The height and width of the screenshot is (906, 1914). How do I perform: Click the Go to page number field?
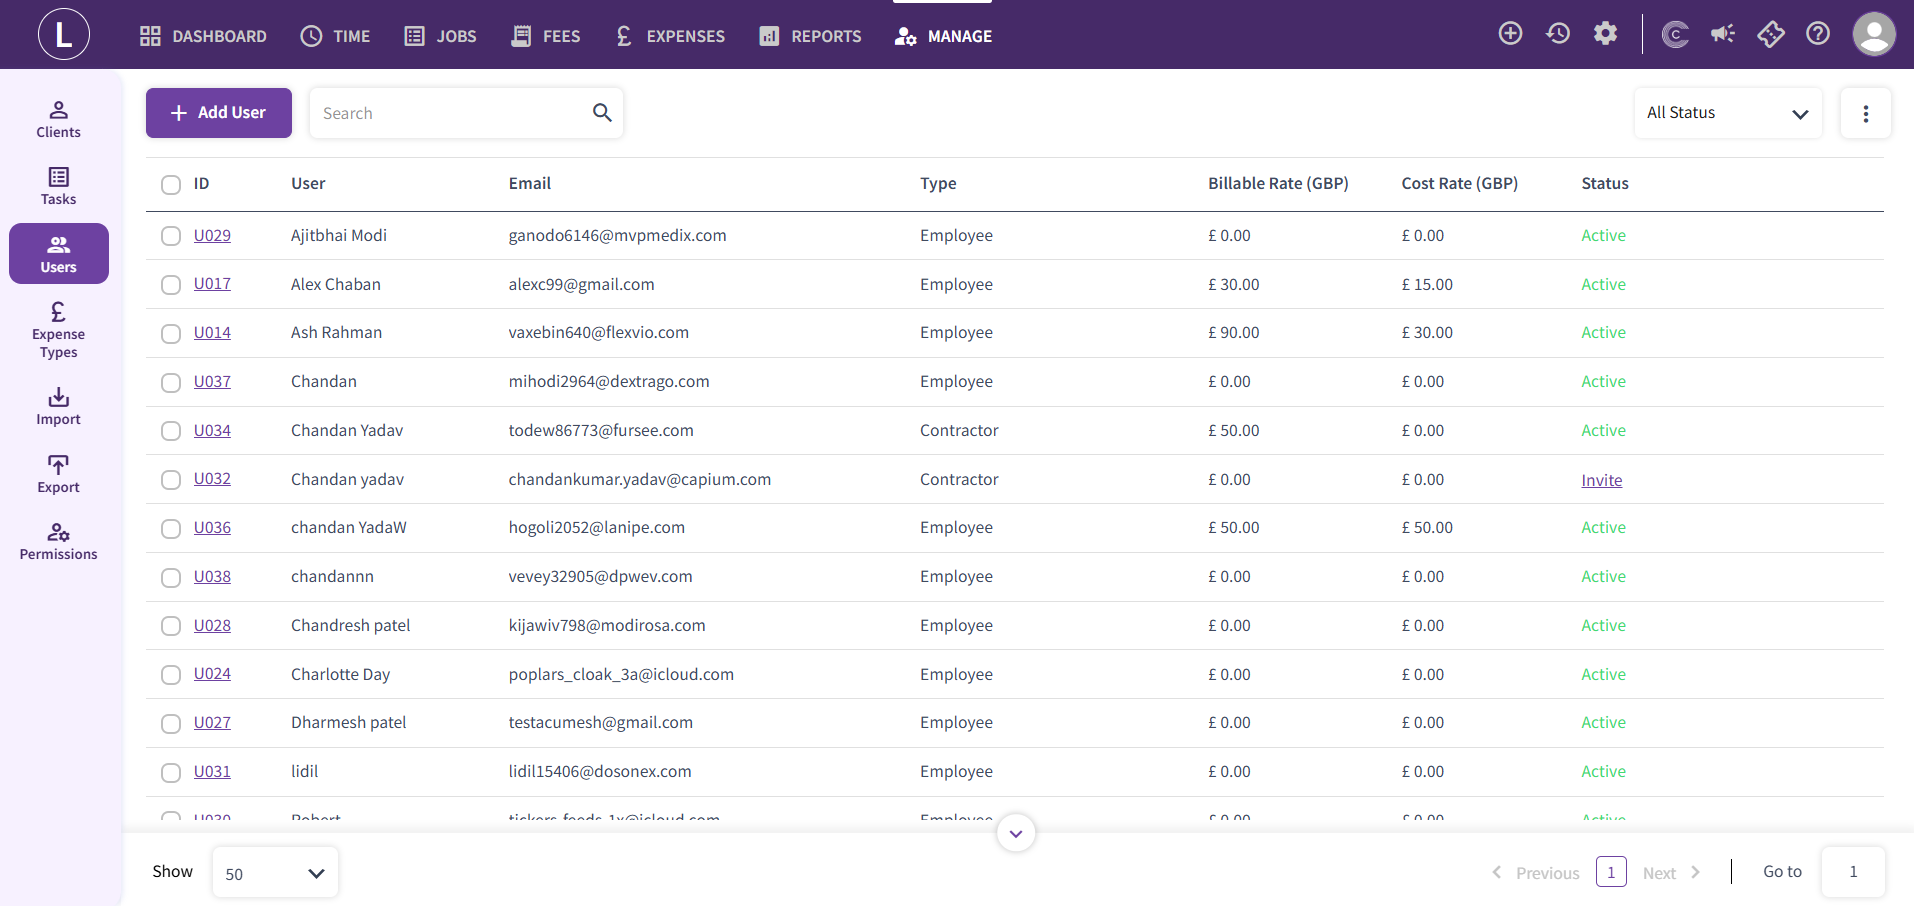(1853, 872)
